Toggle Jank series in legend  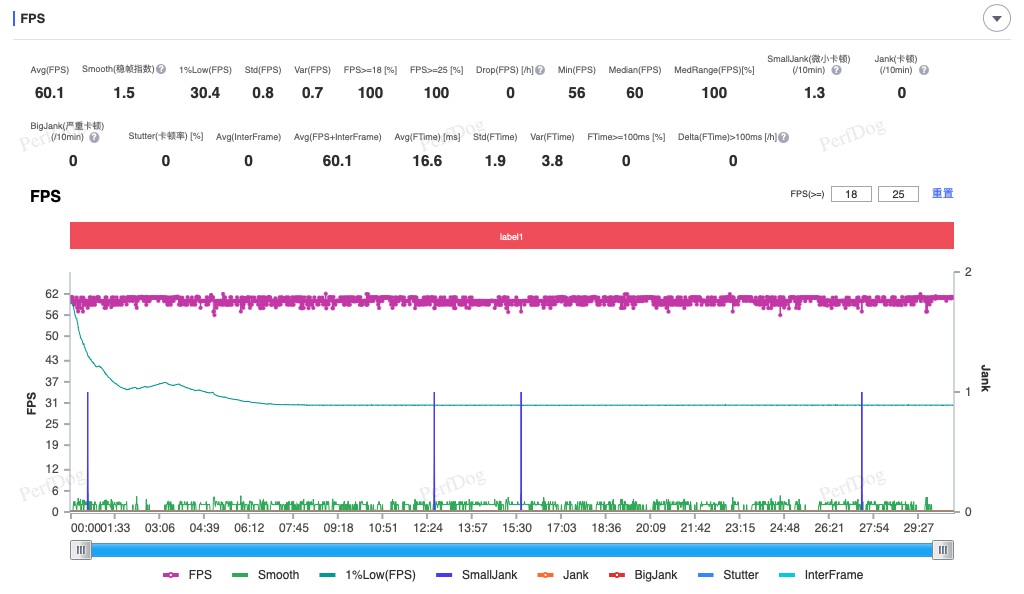[x=563, y=575]
